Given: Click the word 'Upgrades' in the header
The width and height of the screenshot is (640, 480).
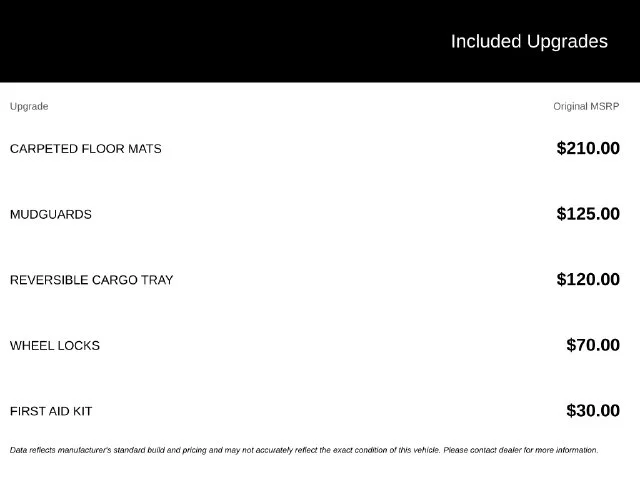Looking at the screenshot, I should pos(567,42).
